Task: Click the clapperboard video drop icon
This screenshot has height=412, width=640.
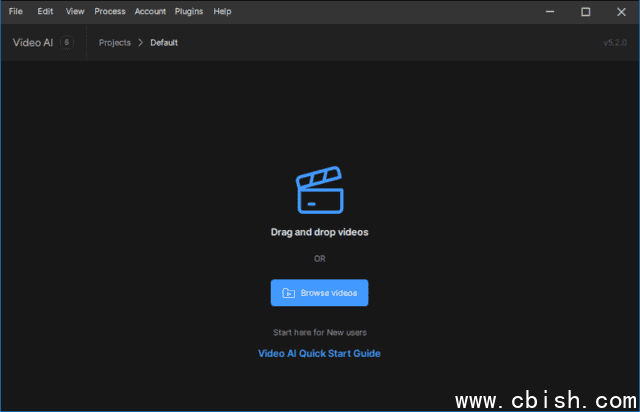Action: coord(319,190)
